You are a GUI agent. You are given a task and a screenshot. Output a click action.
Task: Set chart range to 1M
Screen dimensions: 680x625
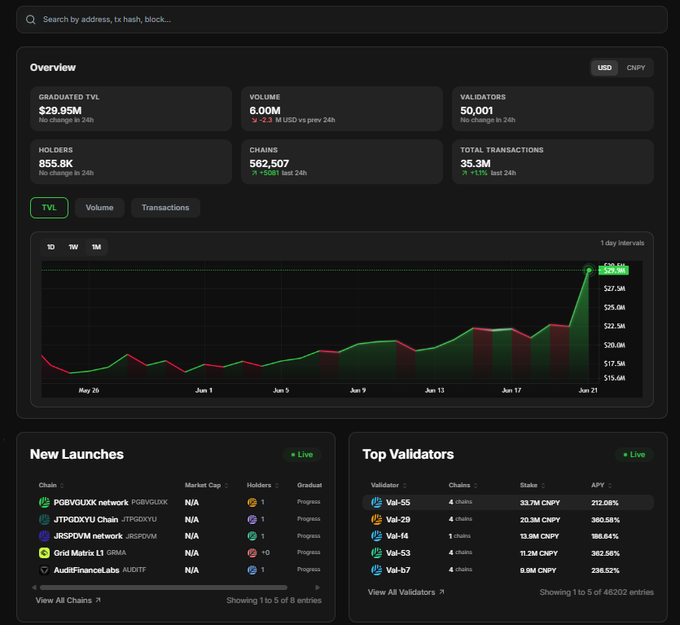tap(96, 247)
